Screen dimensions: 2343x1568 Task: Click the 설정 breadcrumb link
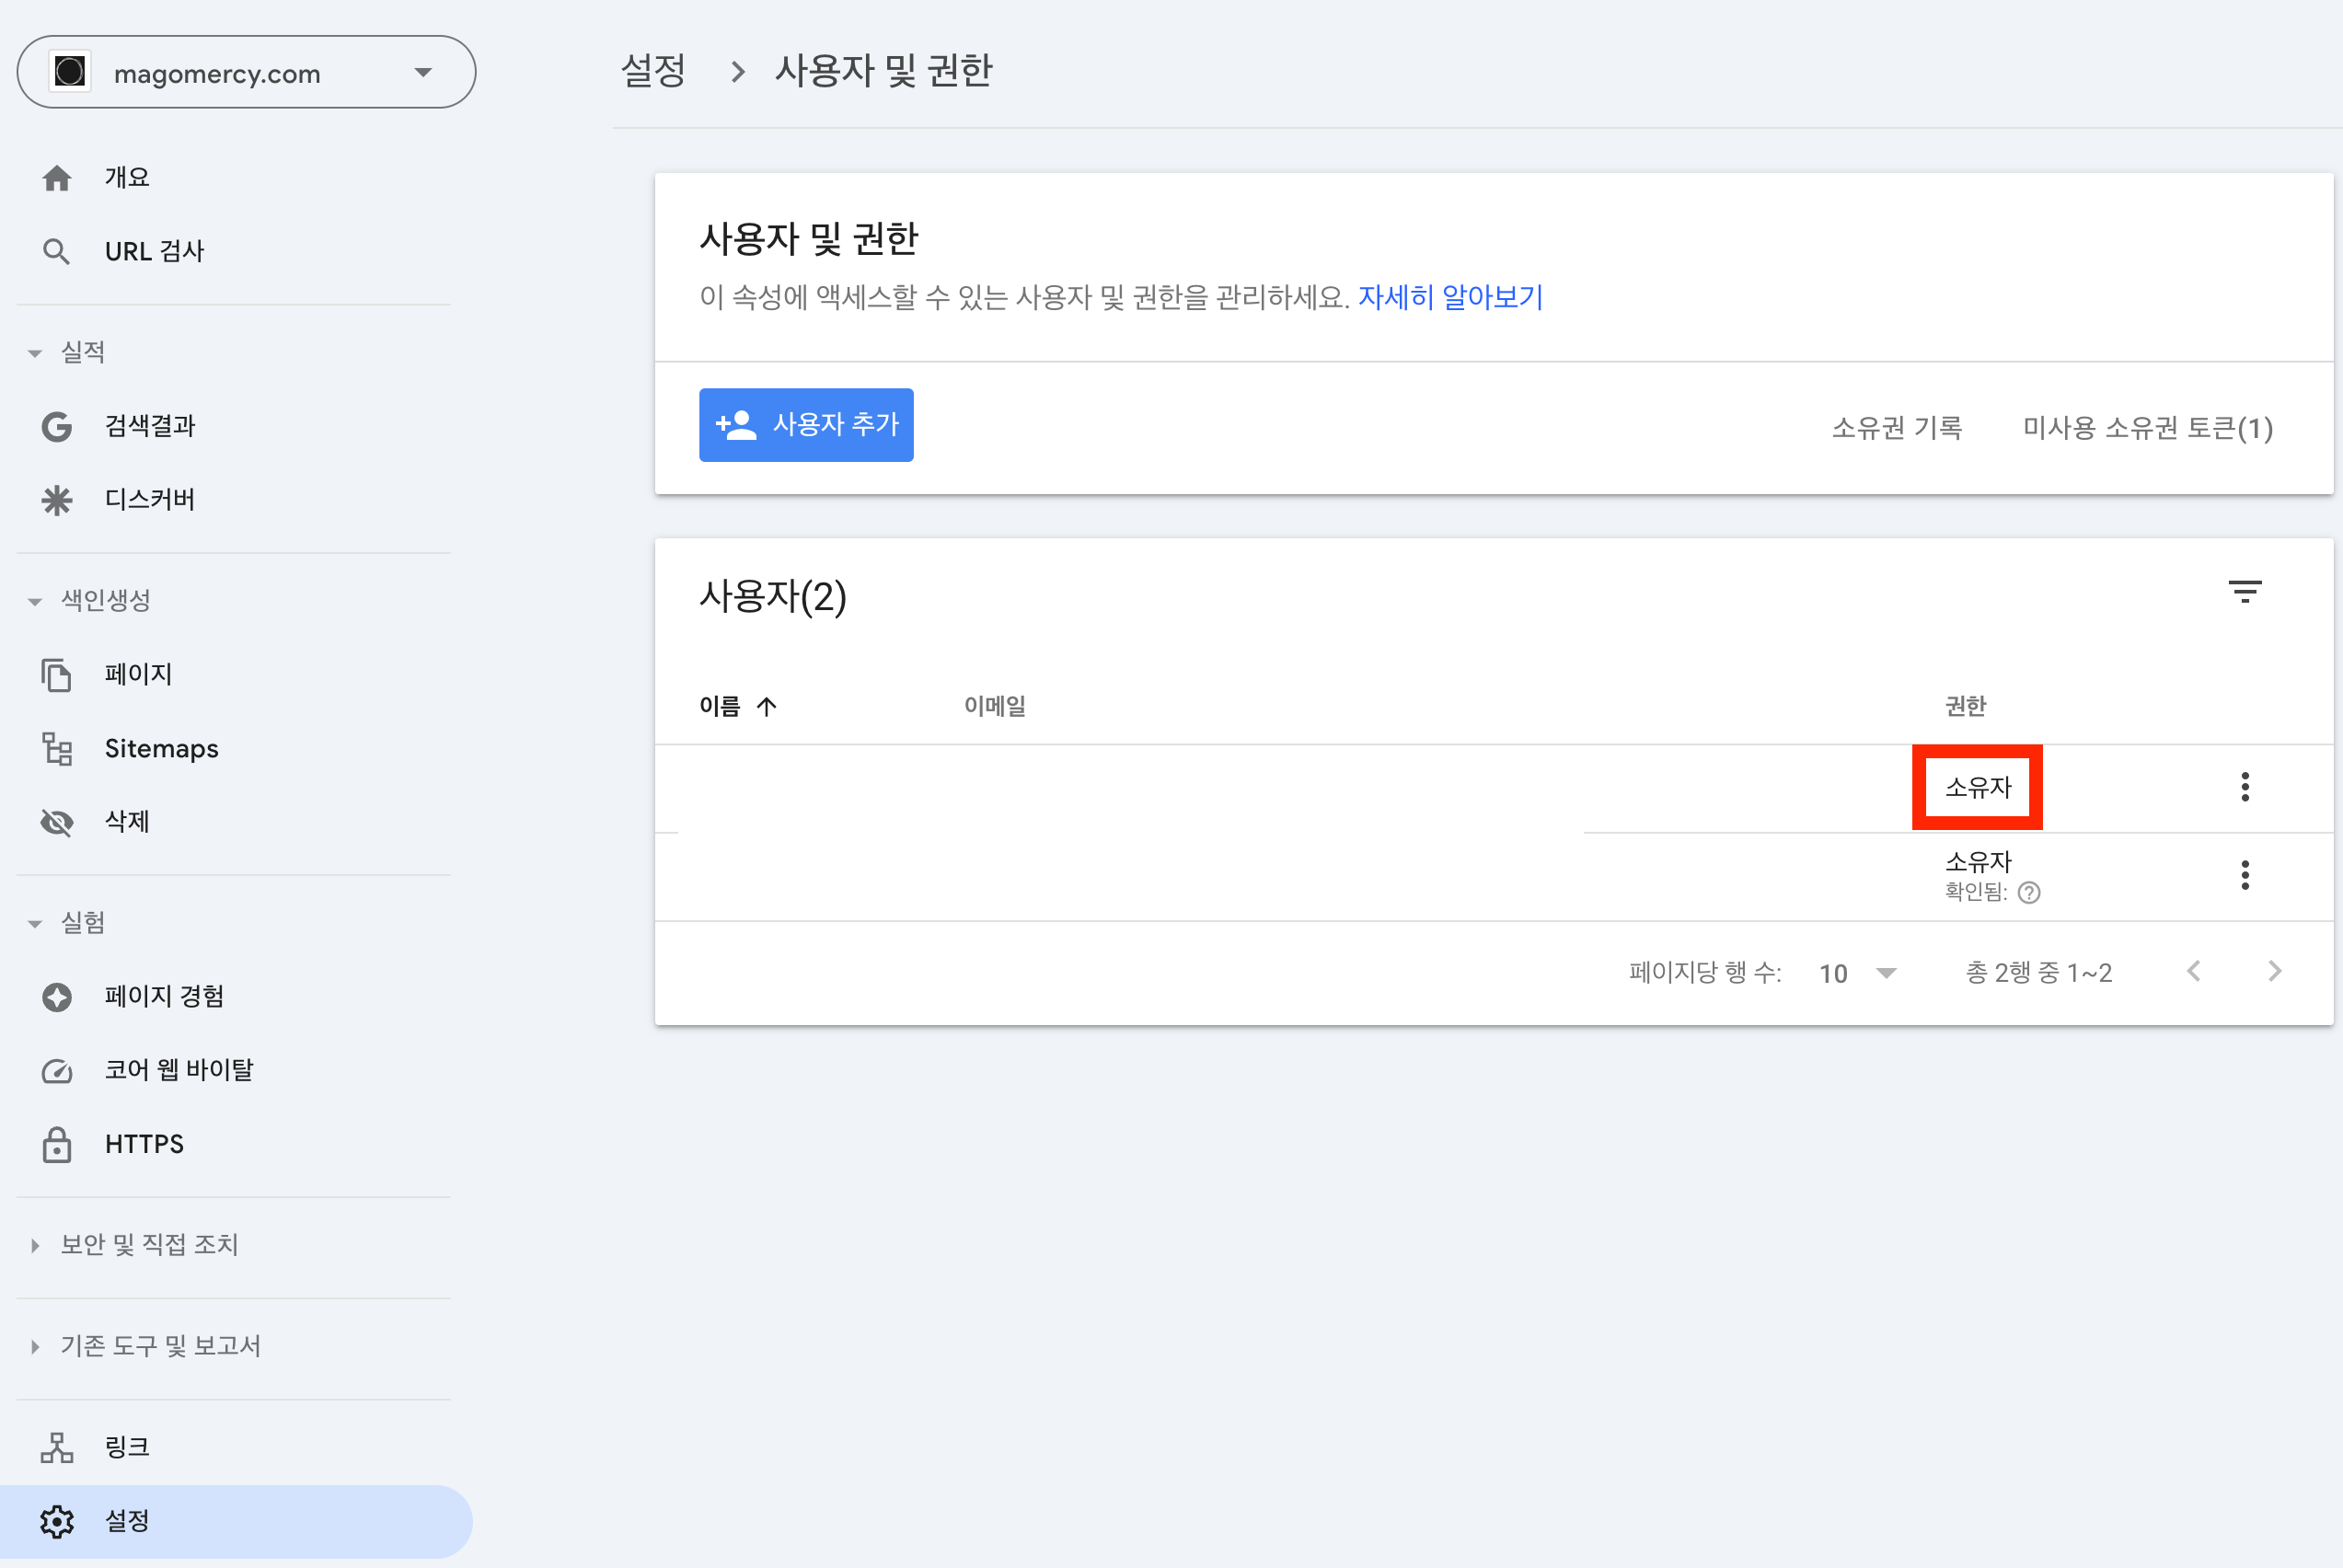click(x=654, y=70)
